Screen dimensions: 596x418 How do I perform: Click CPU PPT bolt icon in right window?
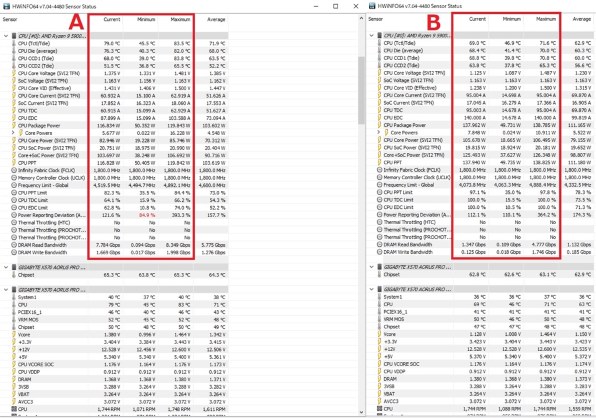point(379,162)
